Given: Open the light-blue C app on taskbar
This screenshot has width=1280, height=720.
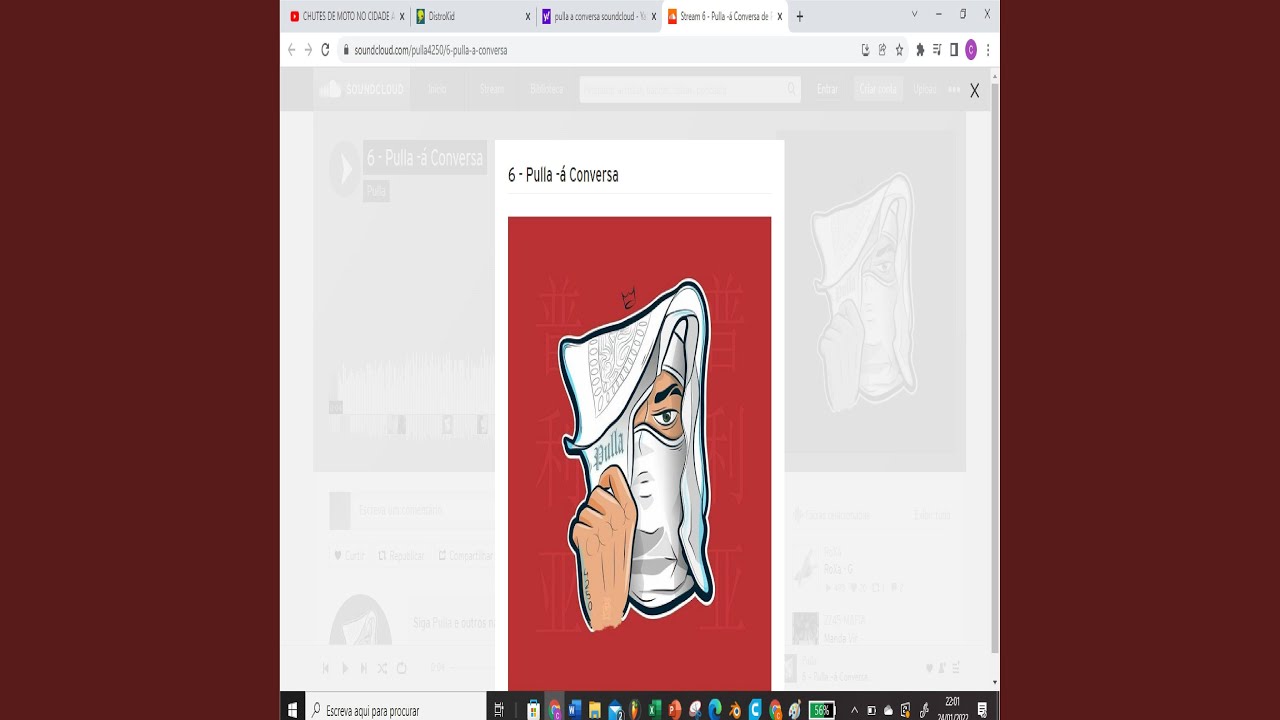Looking at the screenshot, I should [x=755, y=710].
